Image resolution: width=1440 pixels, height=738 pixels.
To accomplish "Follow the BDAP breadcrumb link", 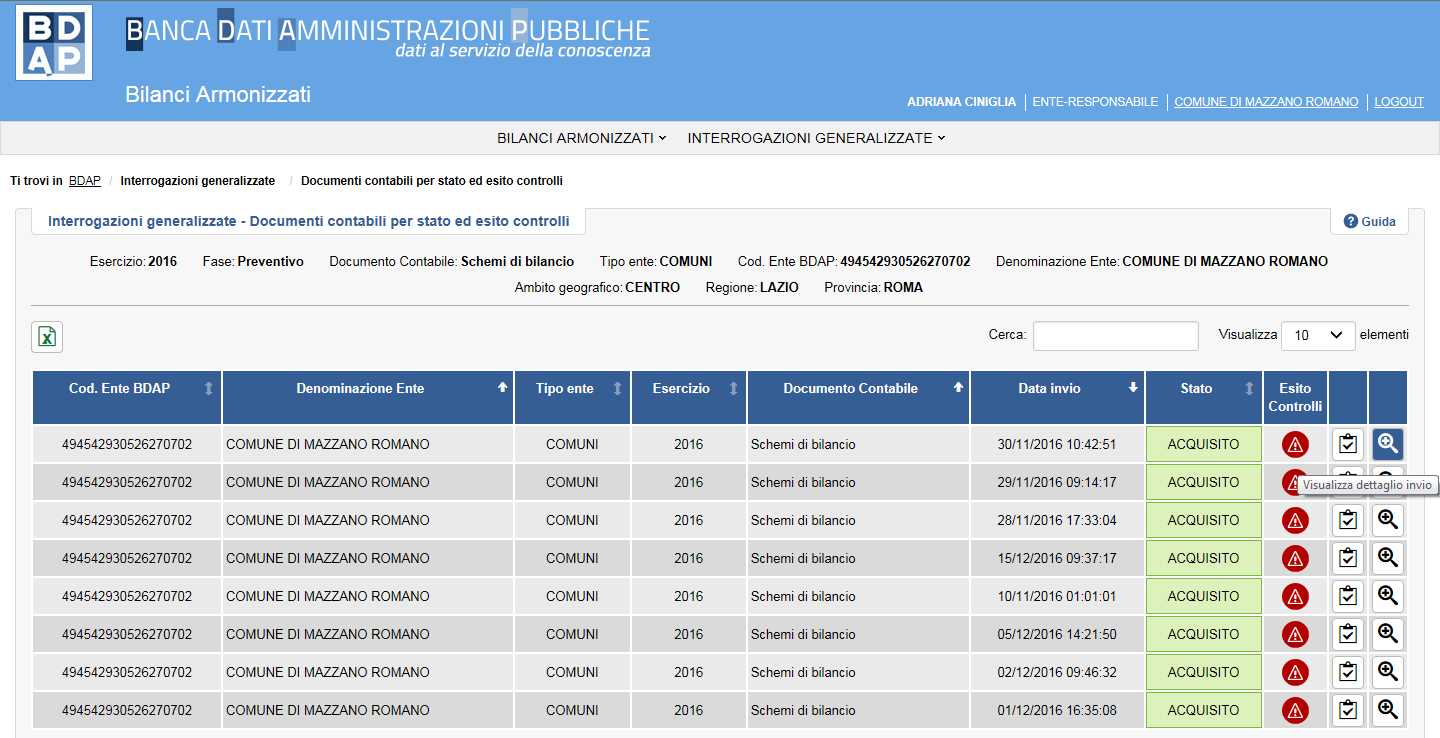I will (x=85, y=181).
